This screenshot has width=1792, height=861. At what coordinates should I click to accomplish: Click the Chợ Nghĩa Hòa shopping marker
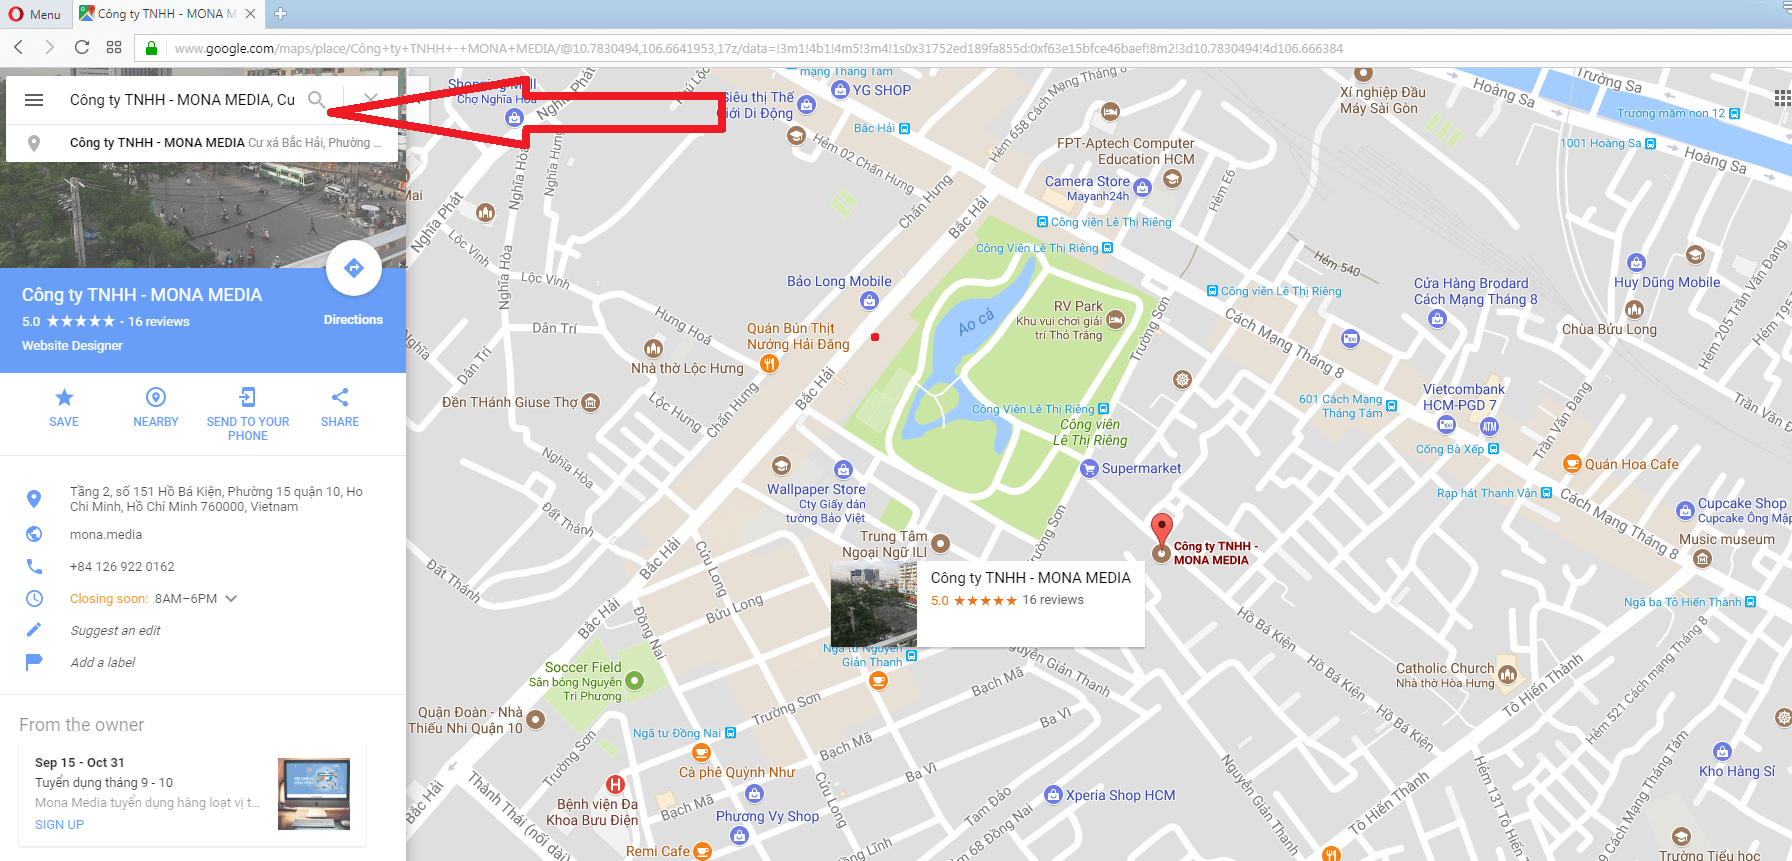[514, 118]
